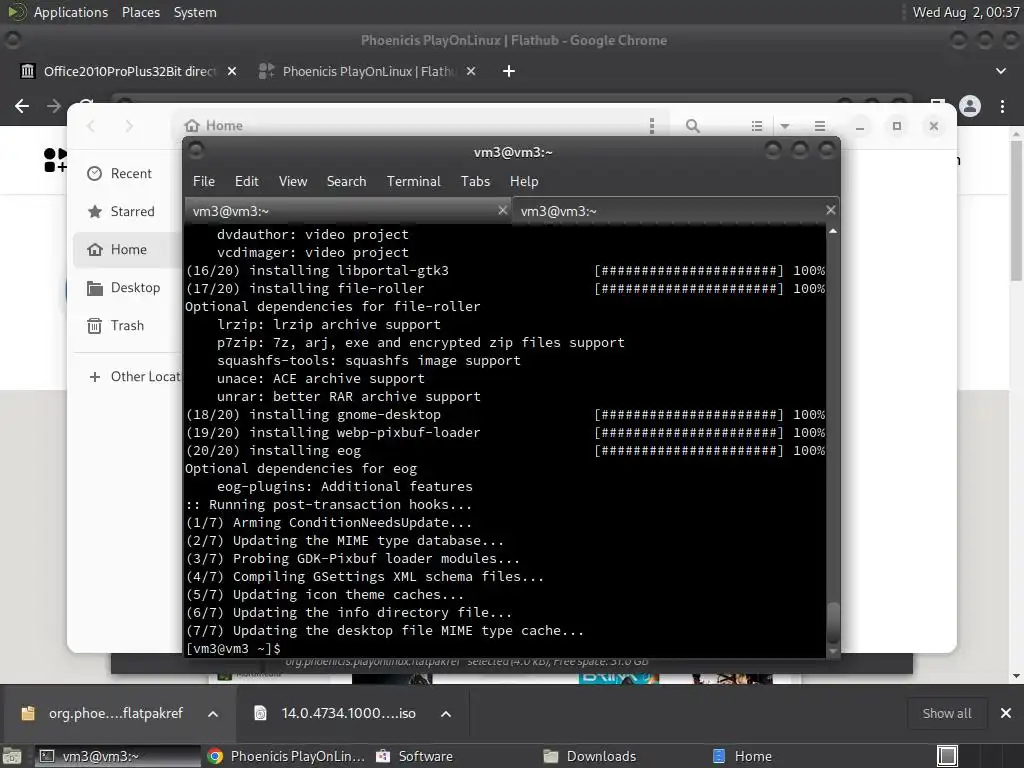
Task: Switch to Software in taskbar
Action: pos(415,756)
